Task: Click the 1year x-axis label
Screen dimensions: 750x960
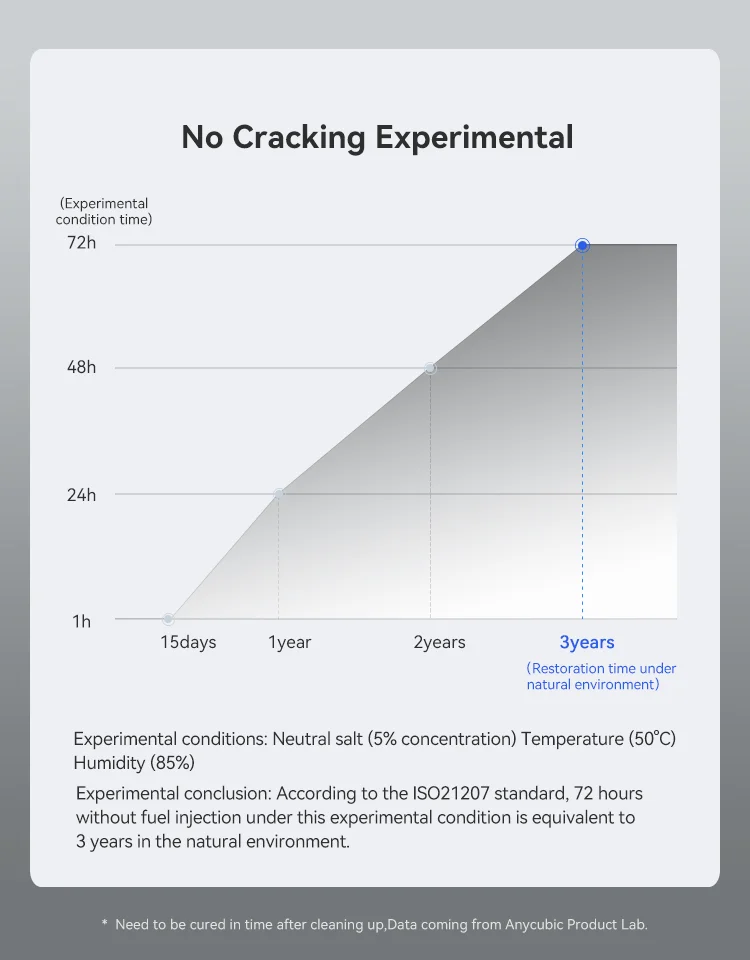Action: coord(290,642)
